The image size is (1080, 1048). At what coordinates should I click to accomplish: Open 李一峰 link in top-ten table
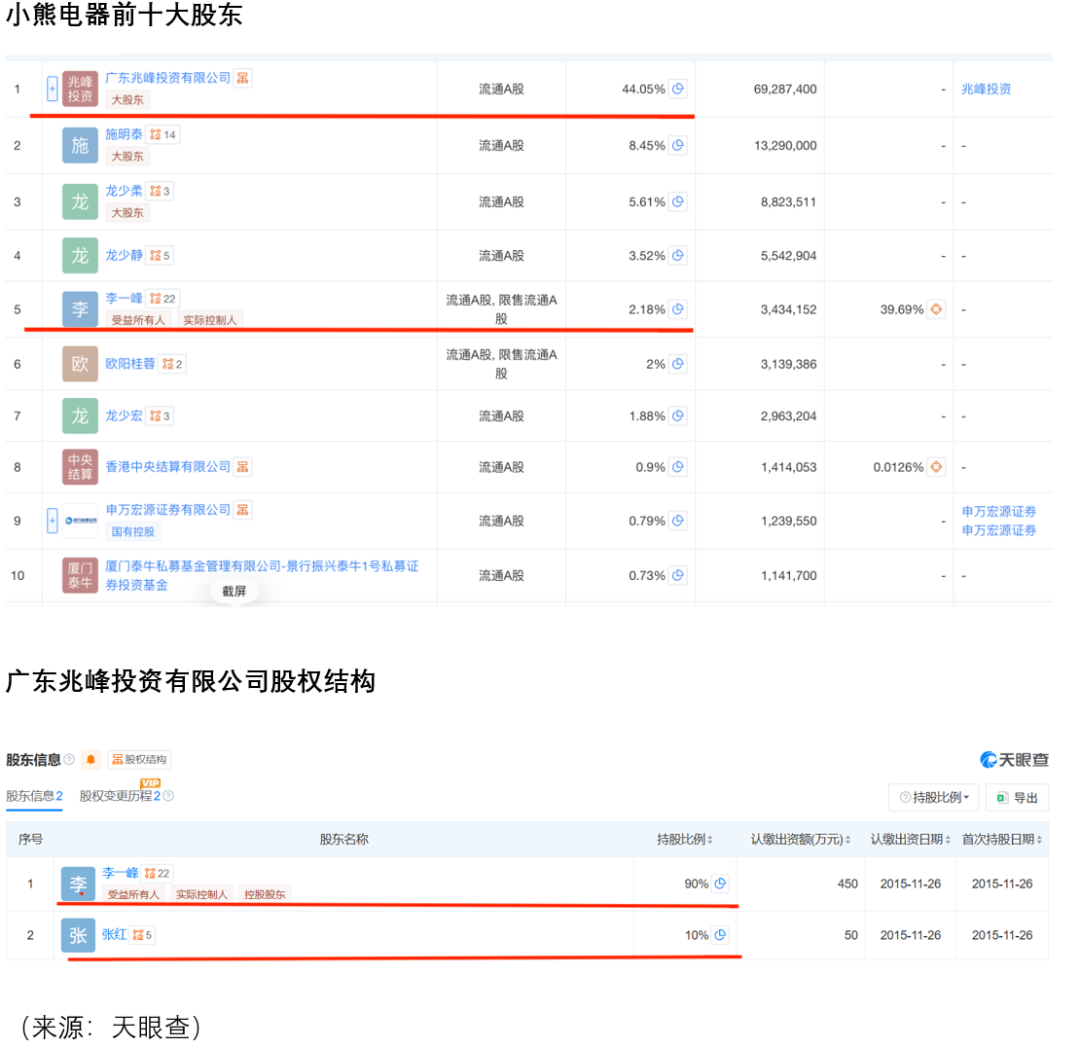click(x=124, y=298)
